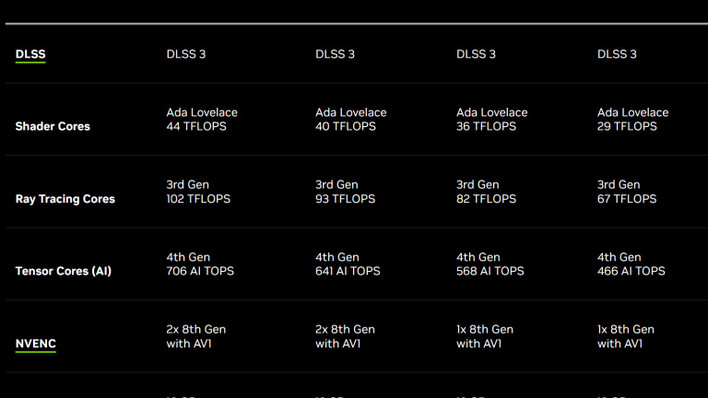Click the 29 TFLOPS shader value
Image resolution: width=708 pixels, height=398 pixels.
627,126
